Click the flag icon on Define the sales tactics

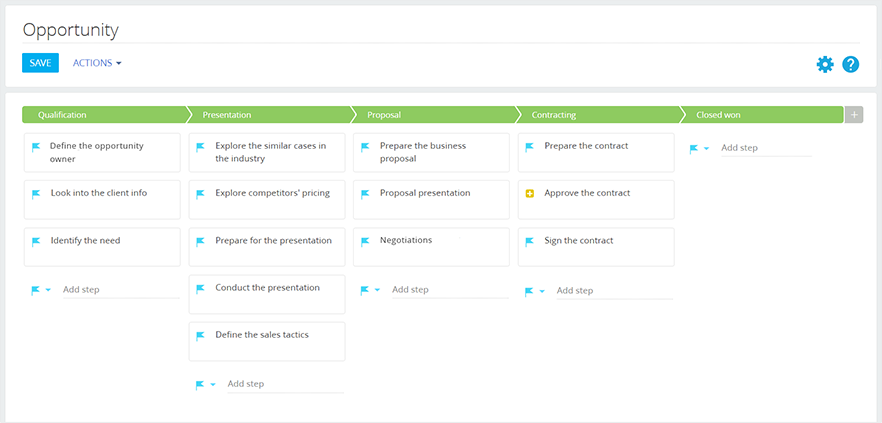point(200,336)
